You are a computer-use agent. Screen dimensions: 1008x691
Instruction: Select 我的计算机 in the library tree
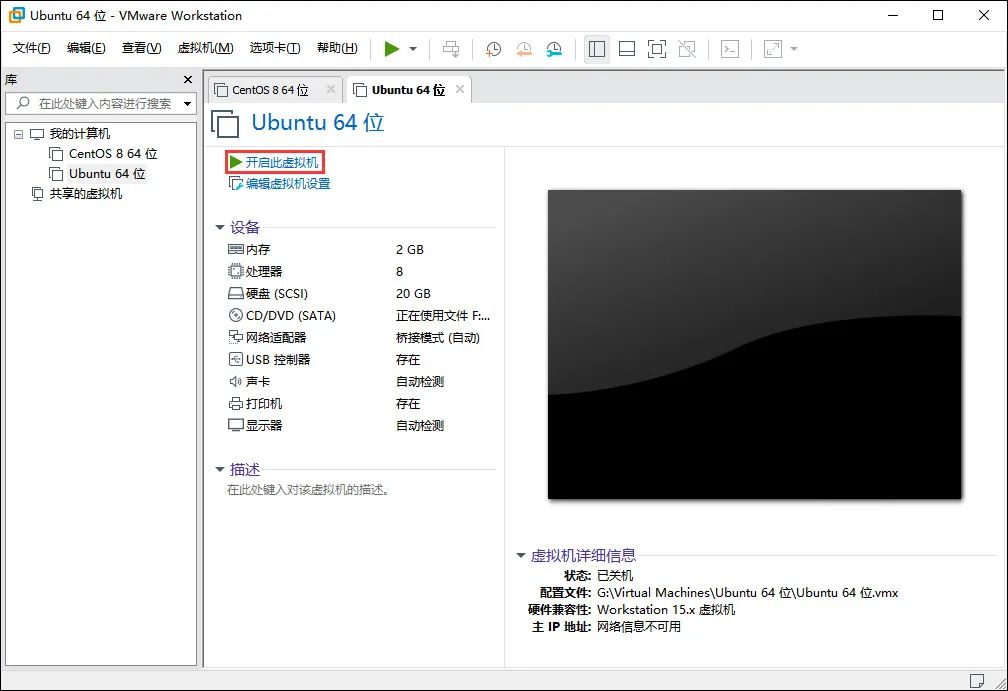click(80, 134)
